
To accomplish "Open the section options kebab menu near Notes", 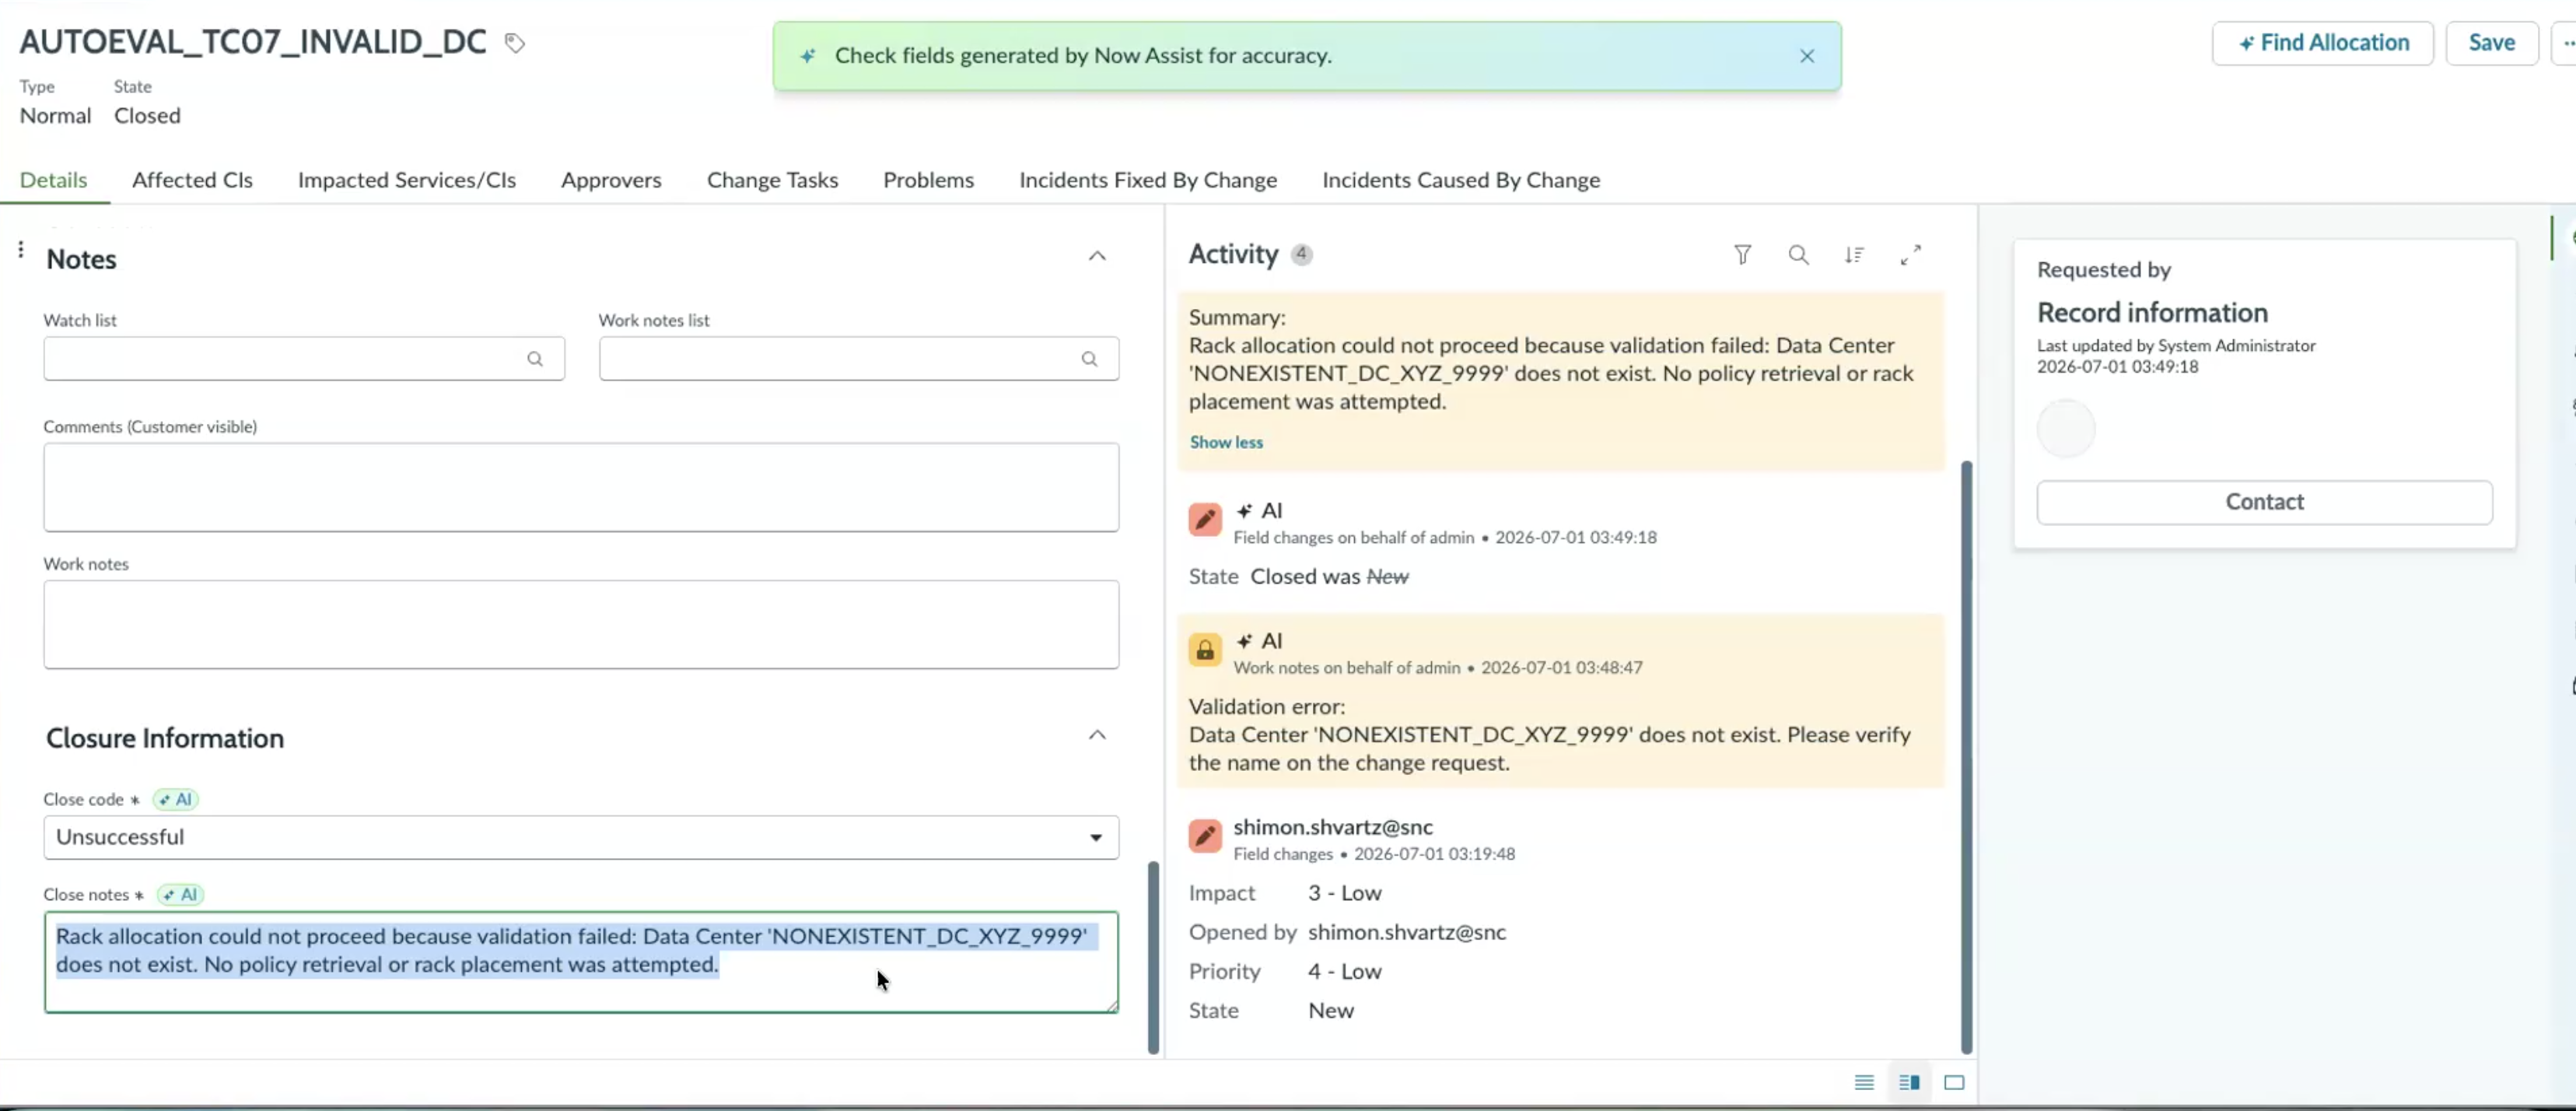I will tap(21, 250).
